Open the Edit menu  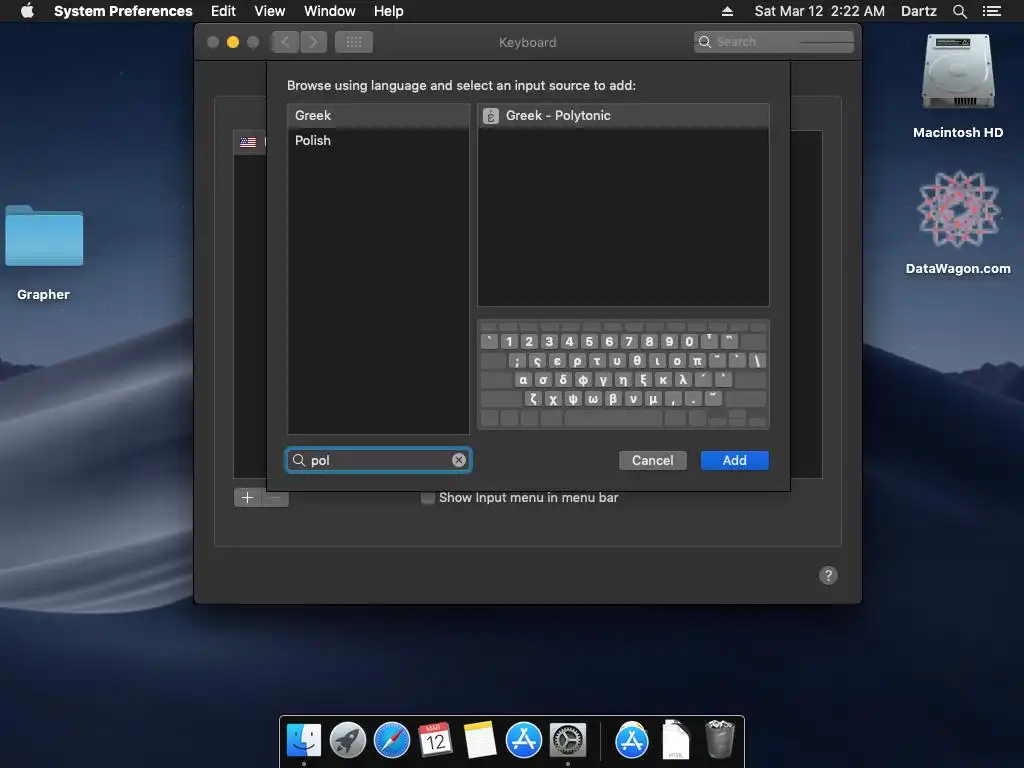223,11
